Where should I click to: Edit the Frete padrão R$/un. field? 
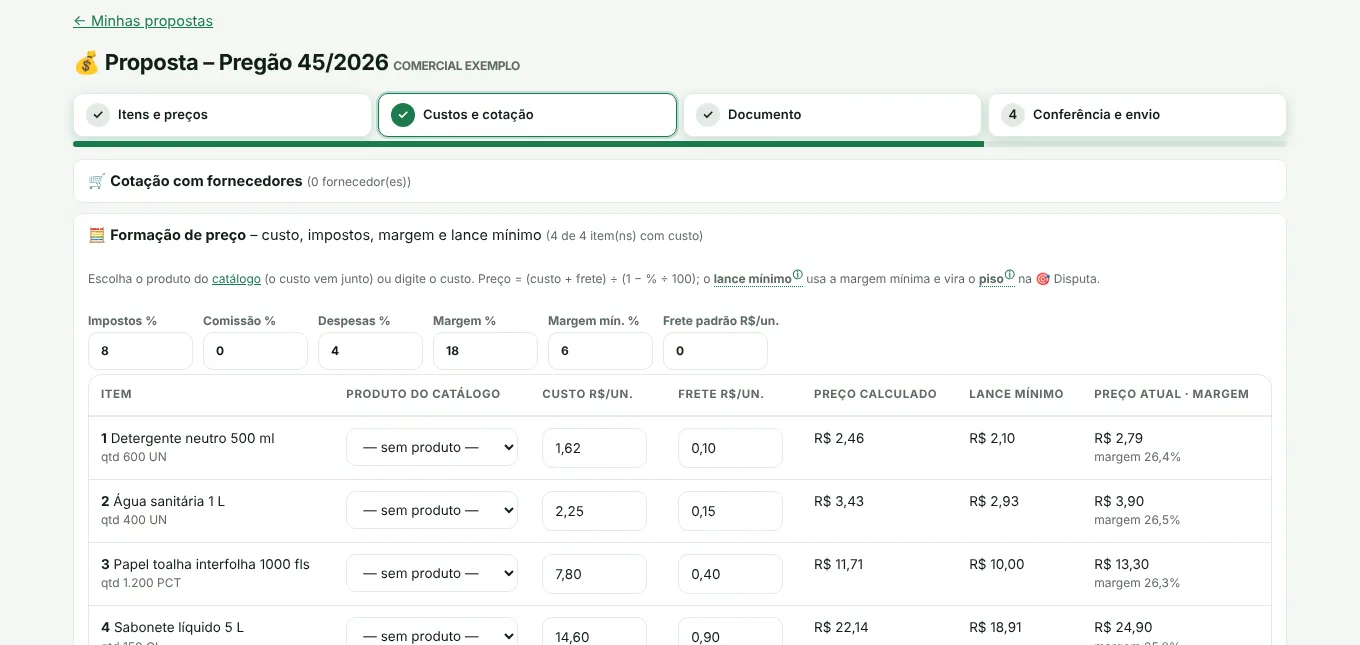coord(715,351)
